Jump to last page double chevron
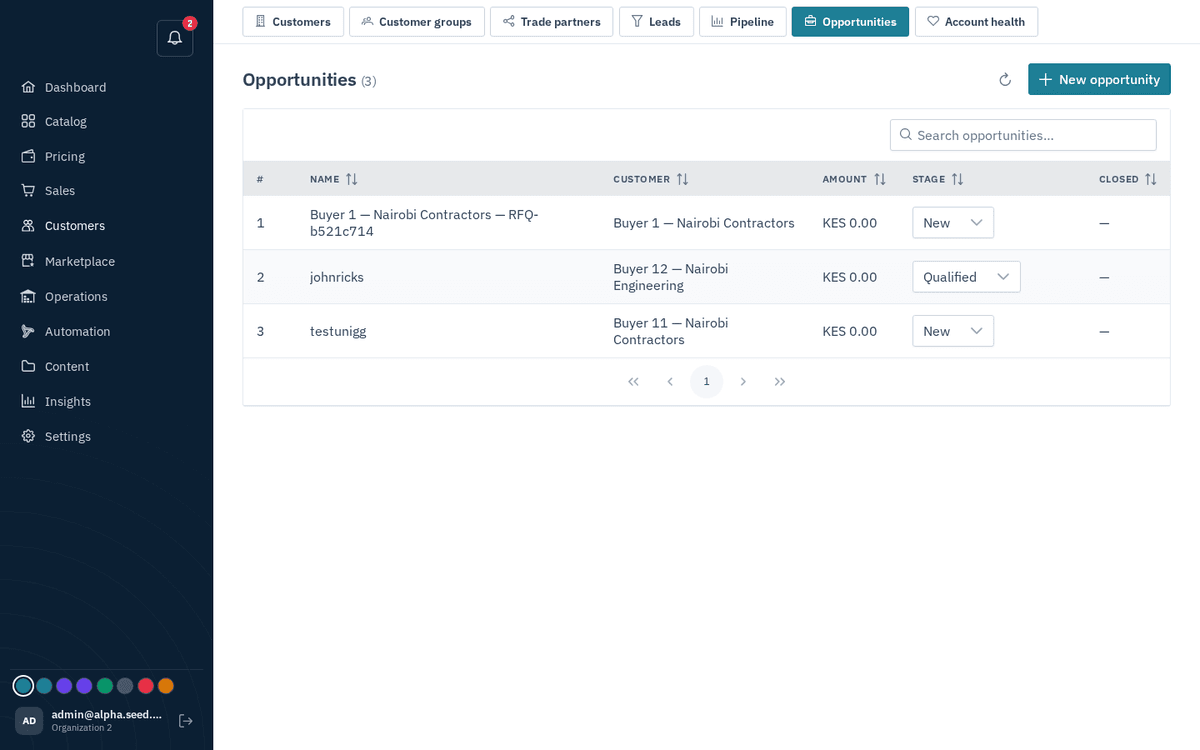The width and height of the screenshot is (1200, 750). 780,381
